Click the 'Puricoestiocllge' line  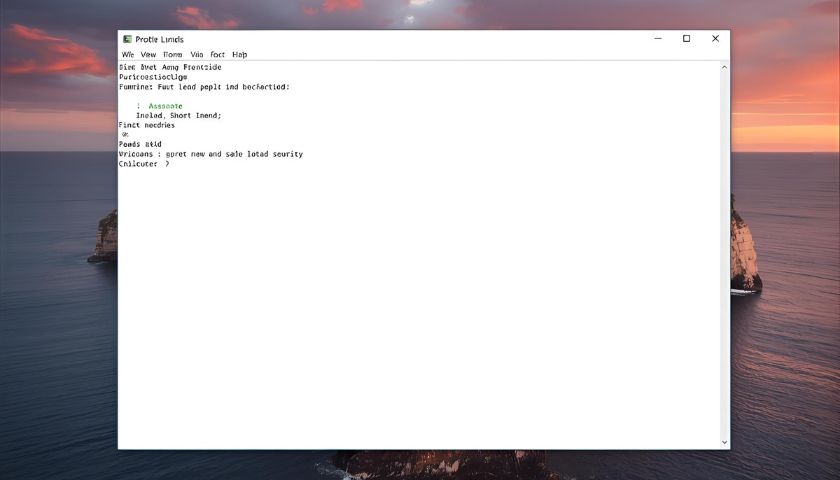[x=153, y=77]
